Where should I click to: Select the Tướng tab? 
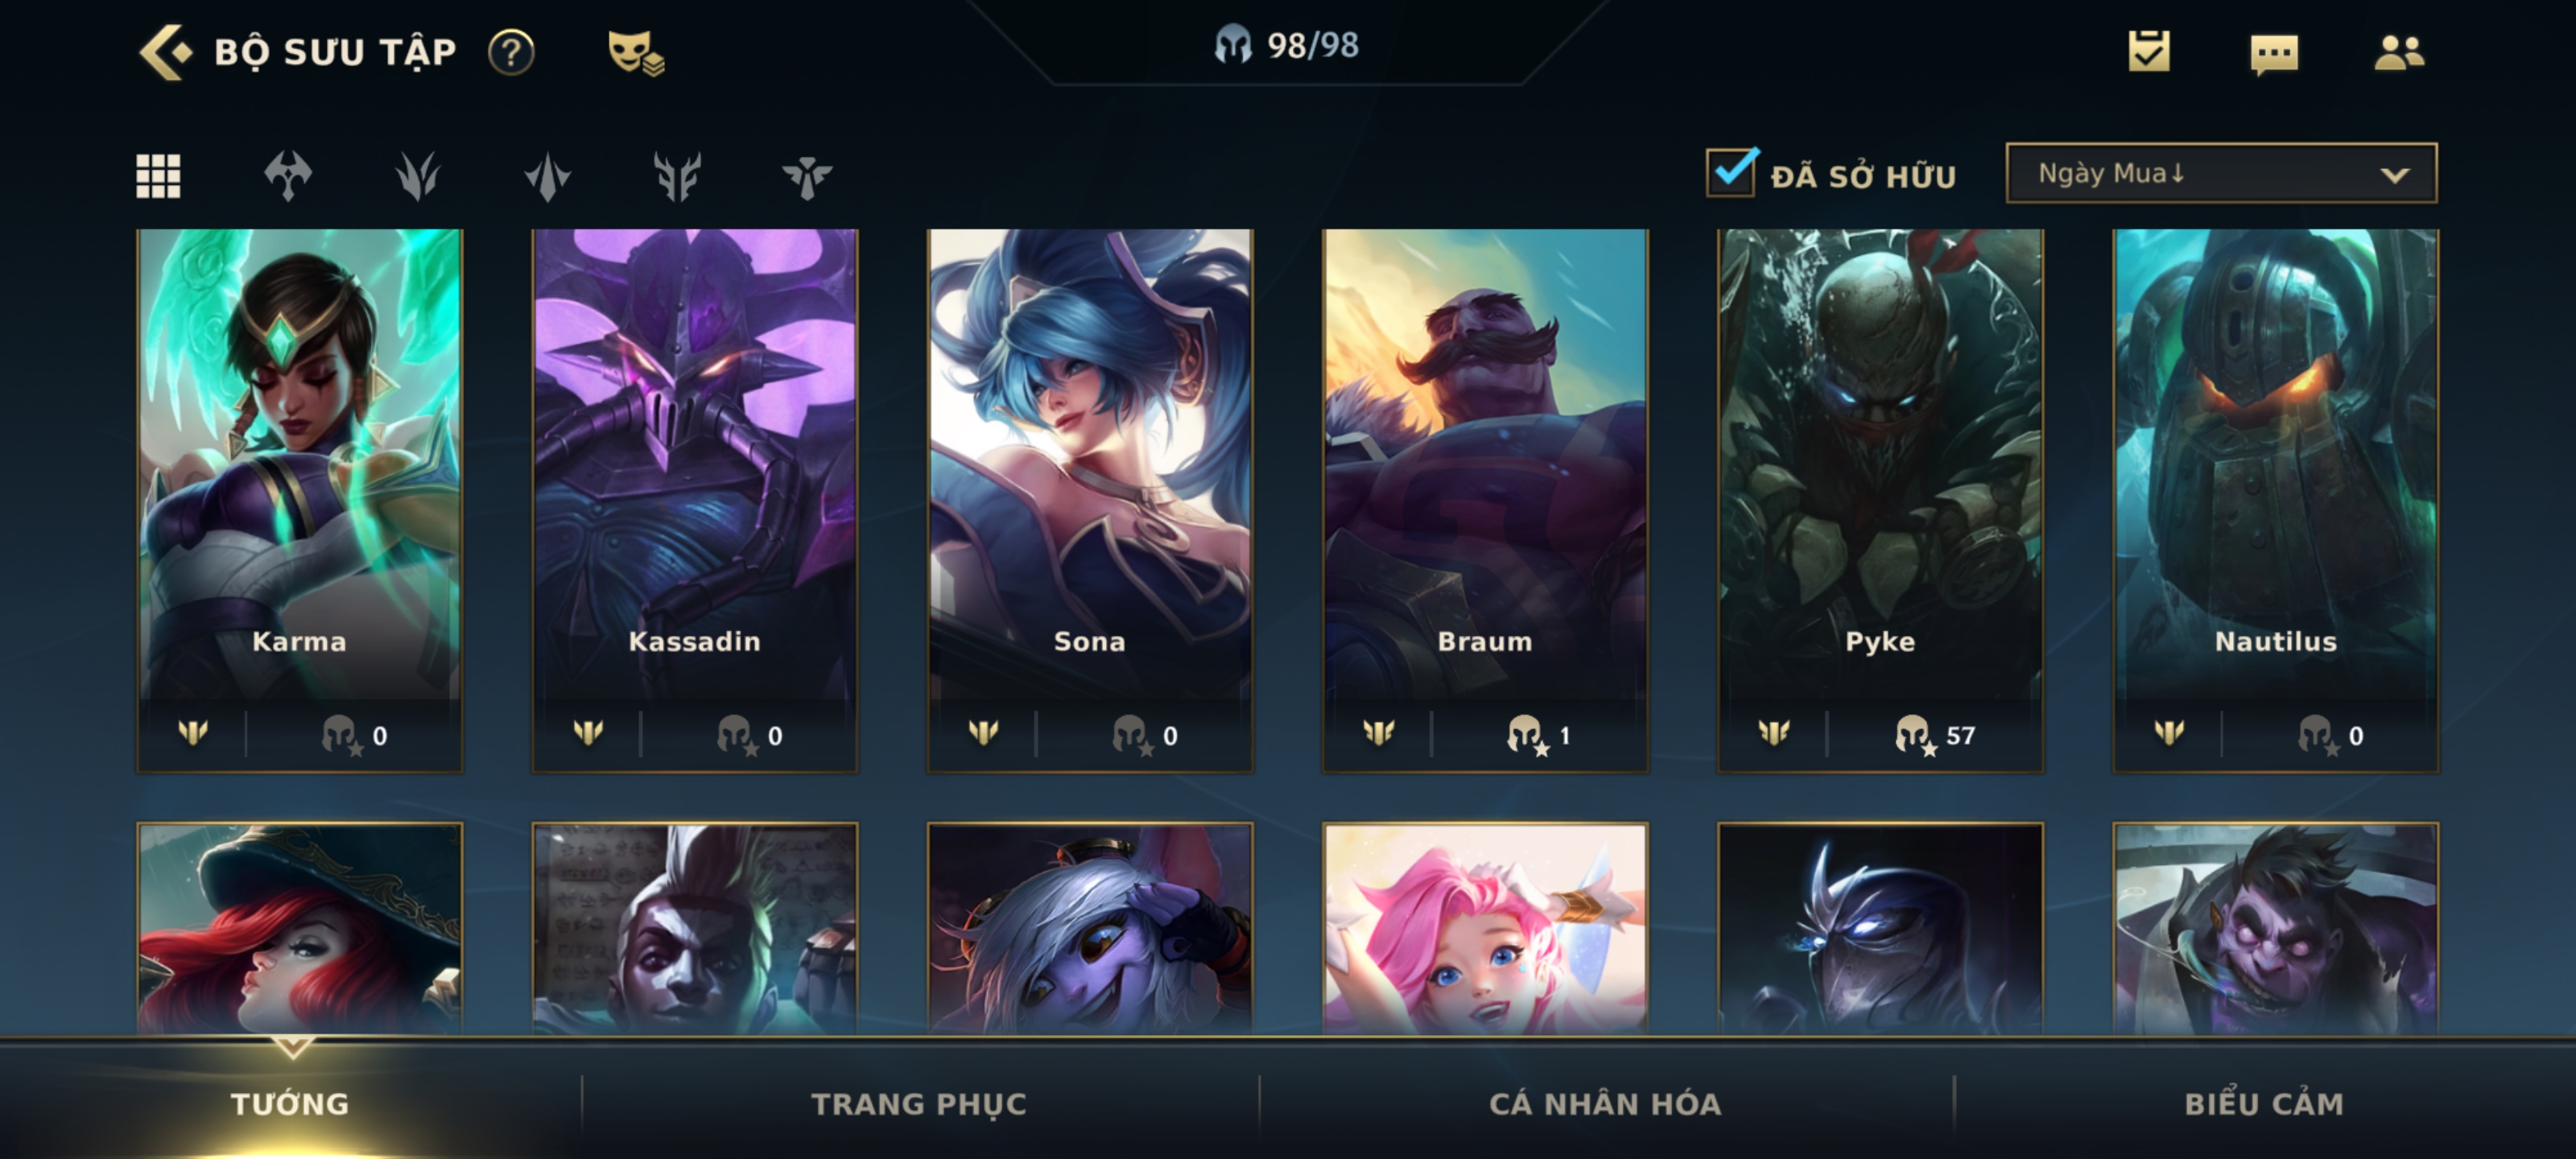pos(290,1104)
